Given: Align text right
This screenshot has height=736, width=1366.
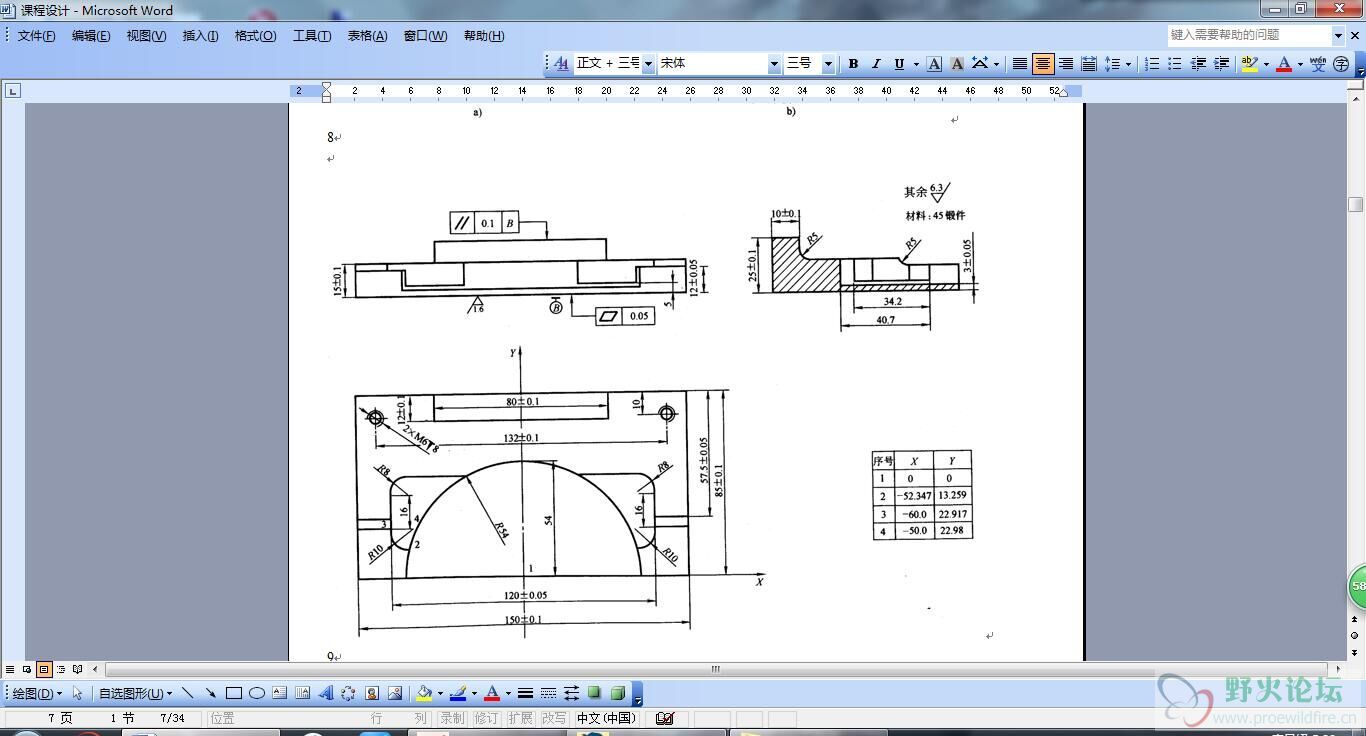Looking at the screenshot, I should tap(1066, 63).
